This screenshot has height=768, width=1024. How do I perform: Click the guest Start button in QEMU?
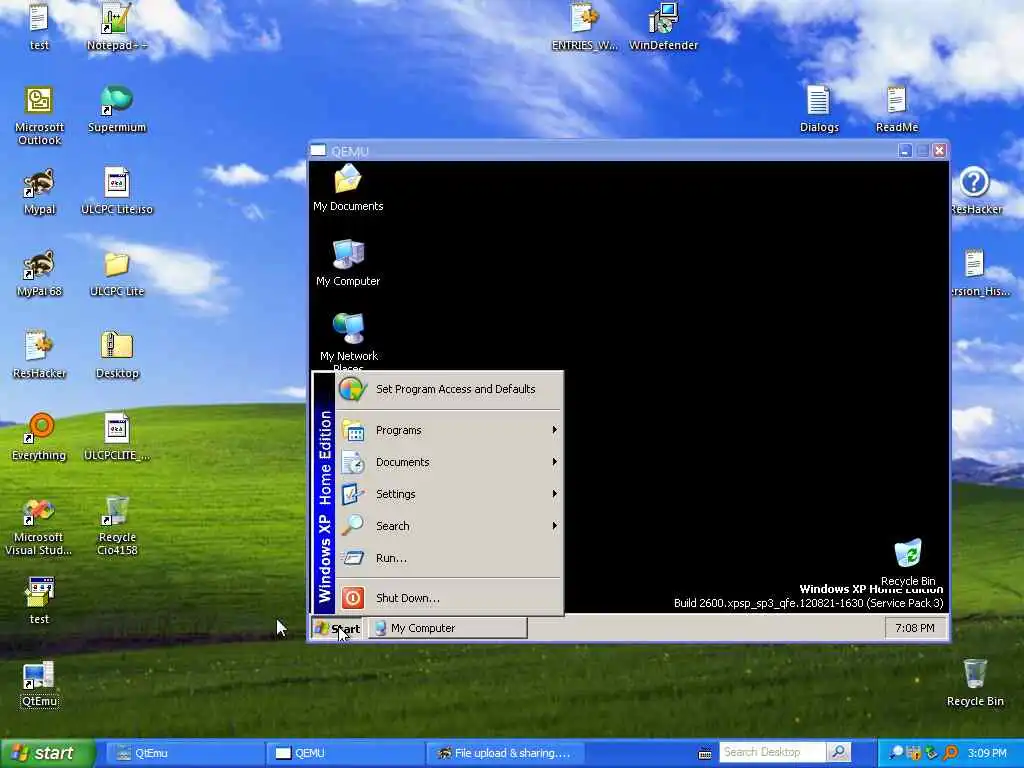(337, 628)
